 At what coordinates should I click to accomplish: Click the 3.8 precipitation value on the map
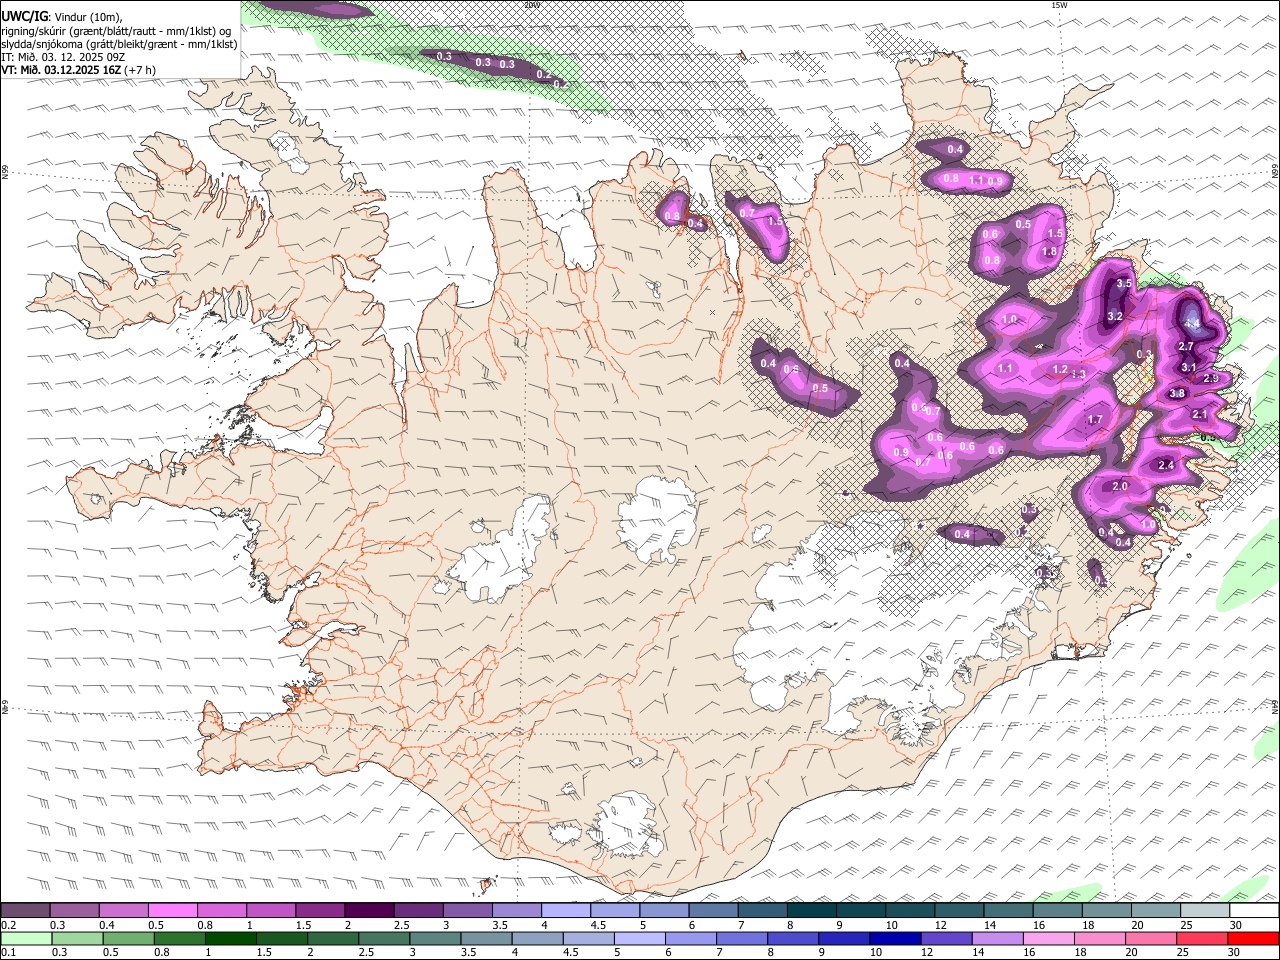point(1177,394)
